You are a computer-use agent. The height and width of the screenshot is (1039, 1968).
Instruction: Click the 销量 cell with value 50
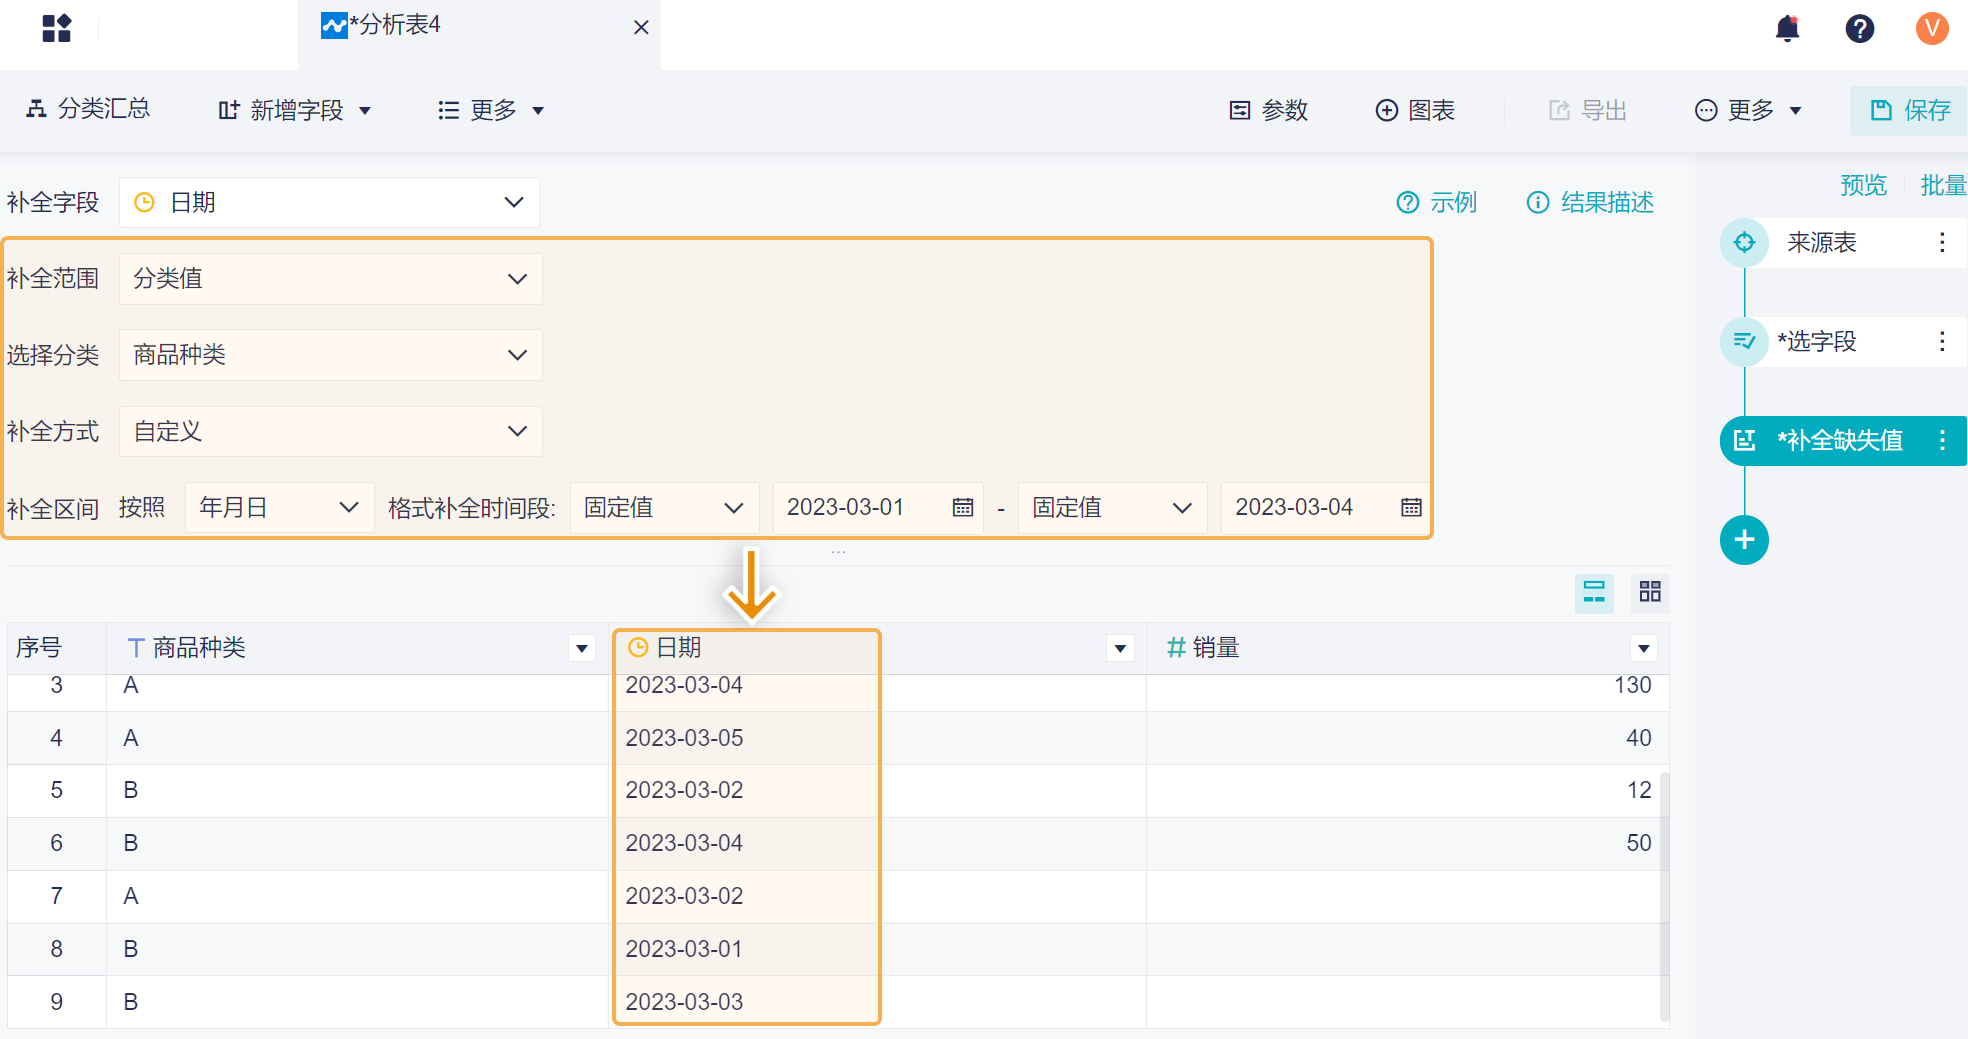click(x=1407, y=843)
